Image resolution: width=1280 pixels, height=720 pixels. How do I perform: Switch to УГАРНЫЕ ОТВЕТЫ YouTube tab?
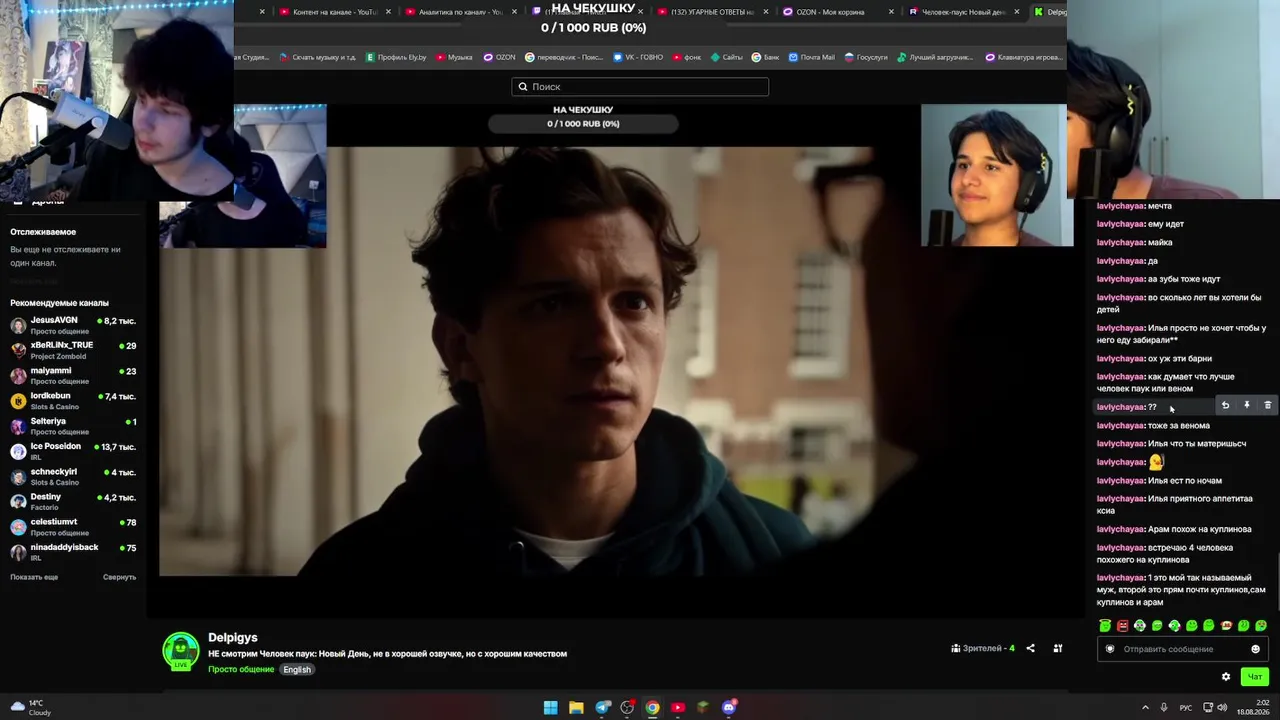[712, 12]
